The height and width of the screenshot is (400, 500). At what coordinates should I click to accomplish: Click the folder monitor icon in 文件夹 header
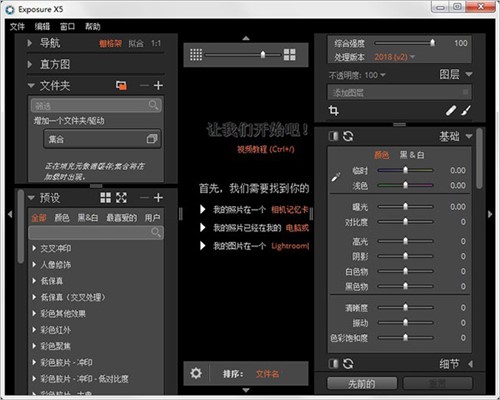pos(121,86)
